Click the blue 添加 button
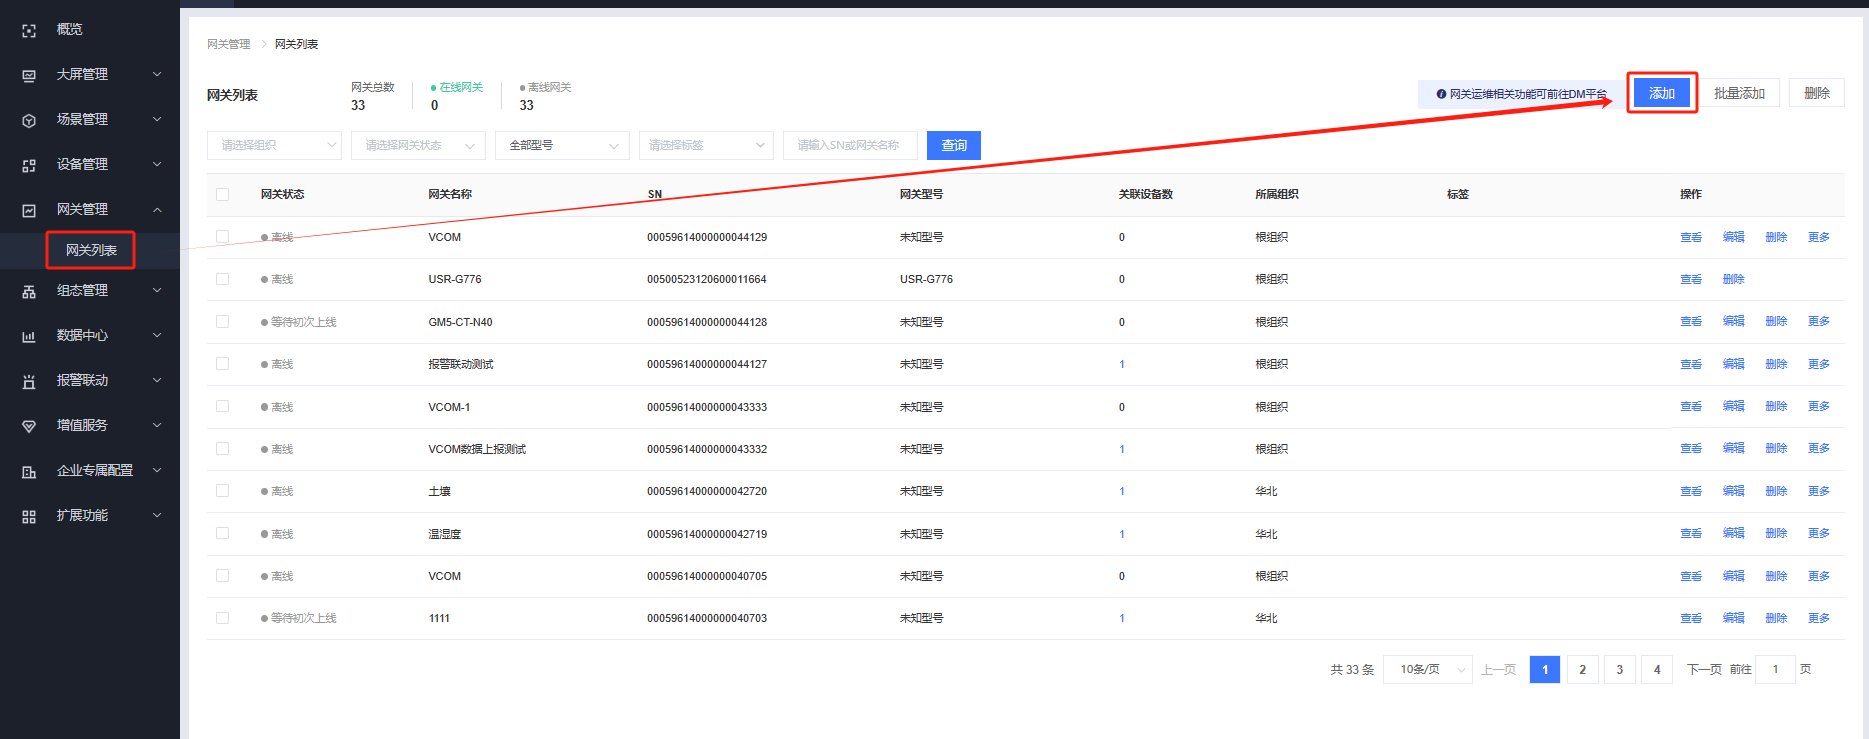Screen dimensions: 1869x739 pyautogui.click(x=1661, y=93)
